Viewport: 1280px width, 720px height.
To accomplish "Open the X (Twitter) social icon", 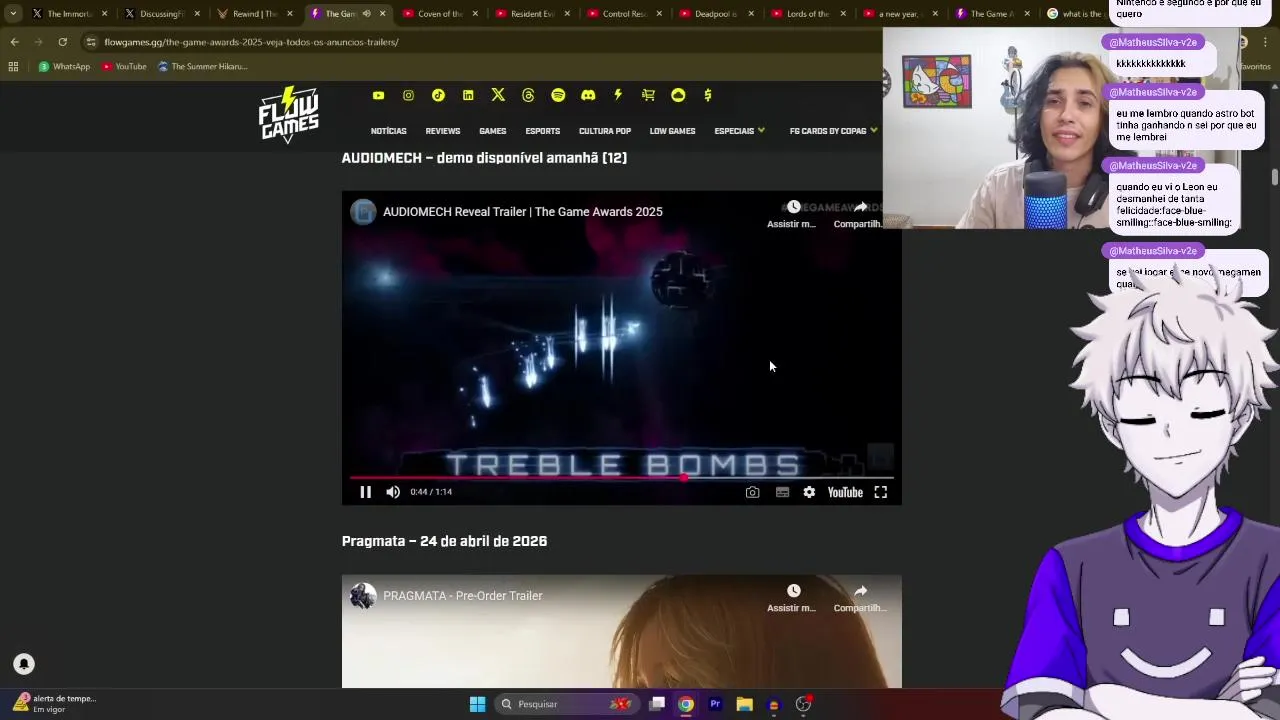I will coord(498,95).
